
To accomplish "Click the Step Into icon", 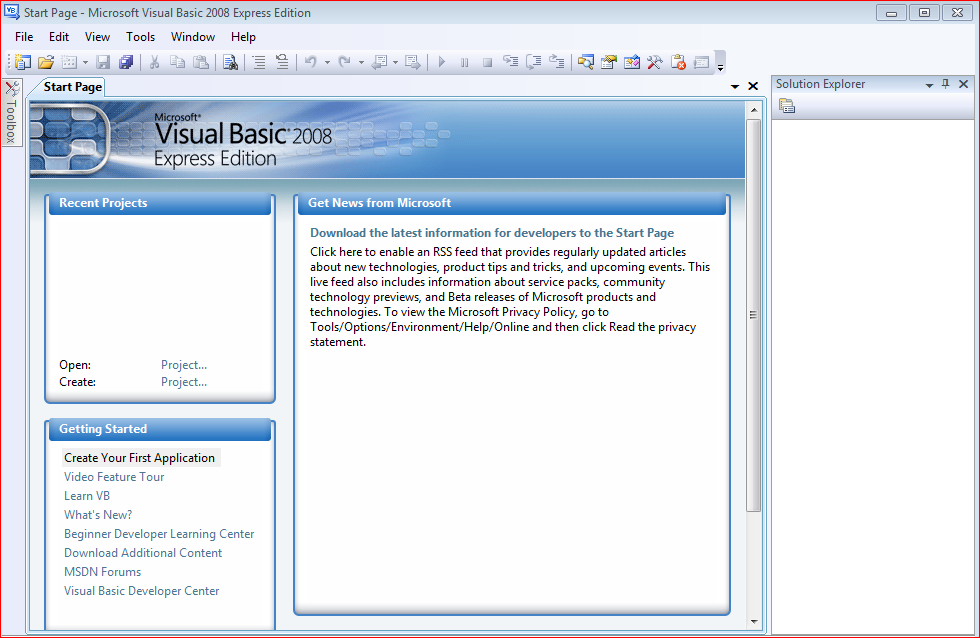I will tap(511, 62).
